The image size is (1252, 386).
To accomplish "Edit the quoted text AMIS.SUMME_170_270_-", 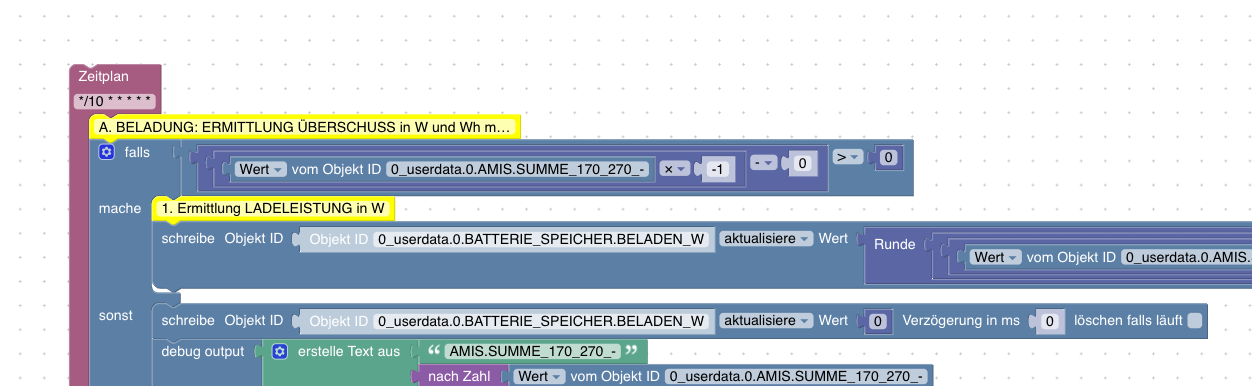I will tap(533, 351).
